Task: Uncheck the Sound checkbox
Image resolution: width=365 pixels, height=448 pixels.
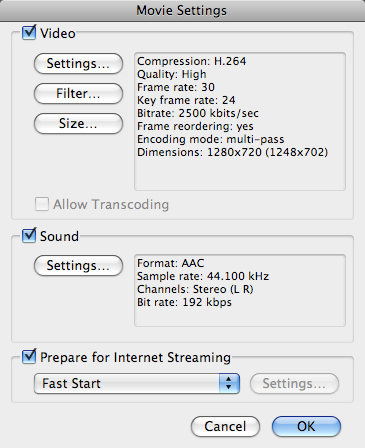Action: coord(29,235)
